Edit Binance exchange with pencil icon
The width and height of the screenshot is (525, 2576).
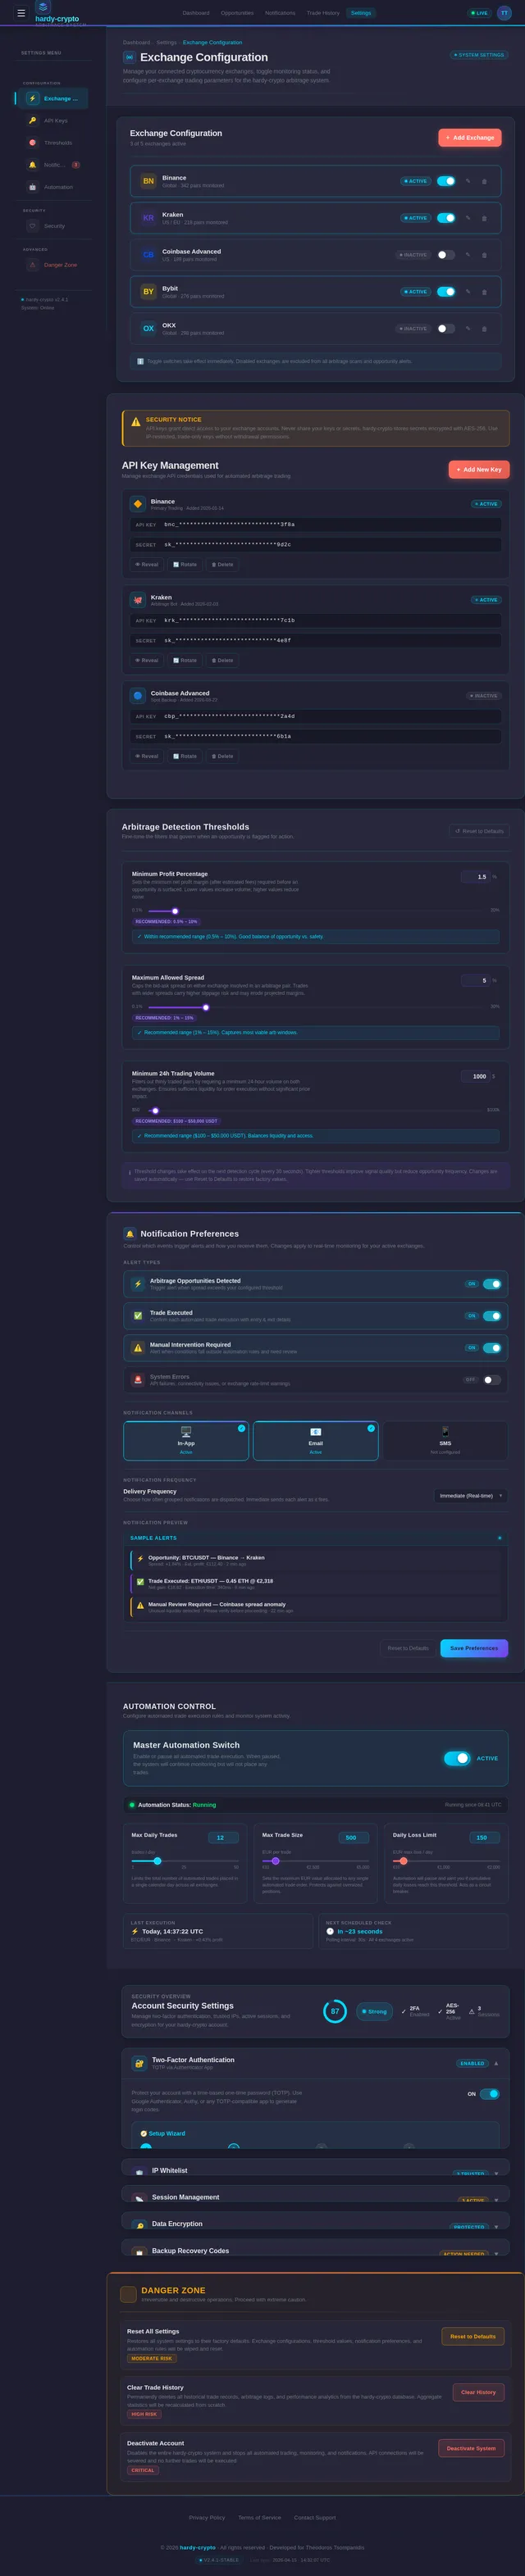[469, 181]
